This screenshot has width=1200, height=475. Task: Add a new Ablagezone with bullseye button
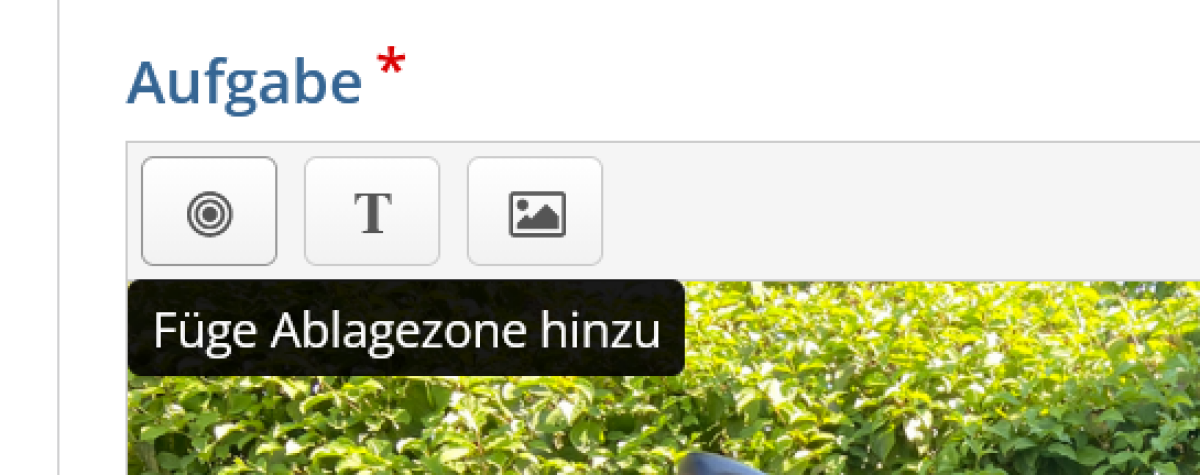click(x=209, y=211)
